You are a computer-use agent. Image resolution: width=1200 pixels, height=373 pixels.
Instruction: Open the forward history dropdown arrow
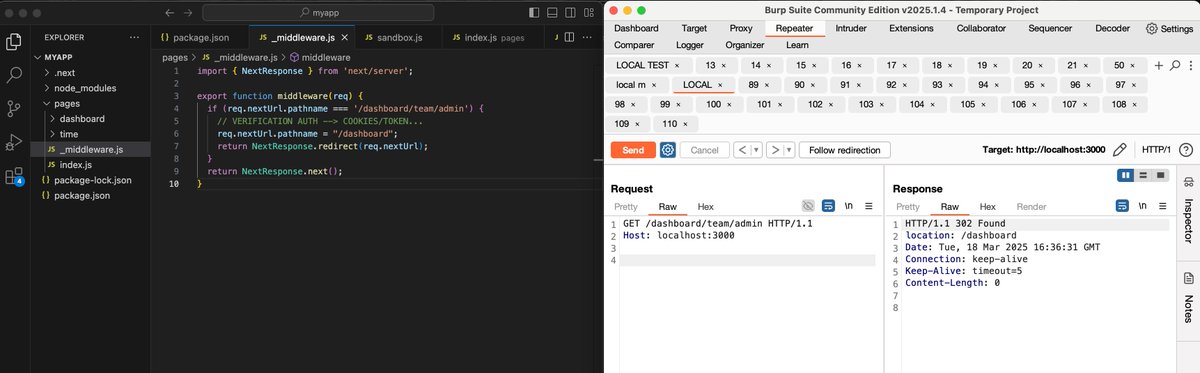tap(788, 150)
